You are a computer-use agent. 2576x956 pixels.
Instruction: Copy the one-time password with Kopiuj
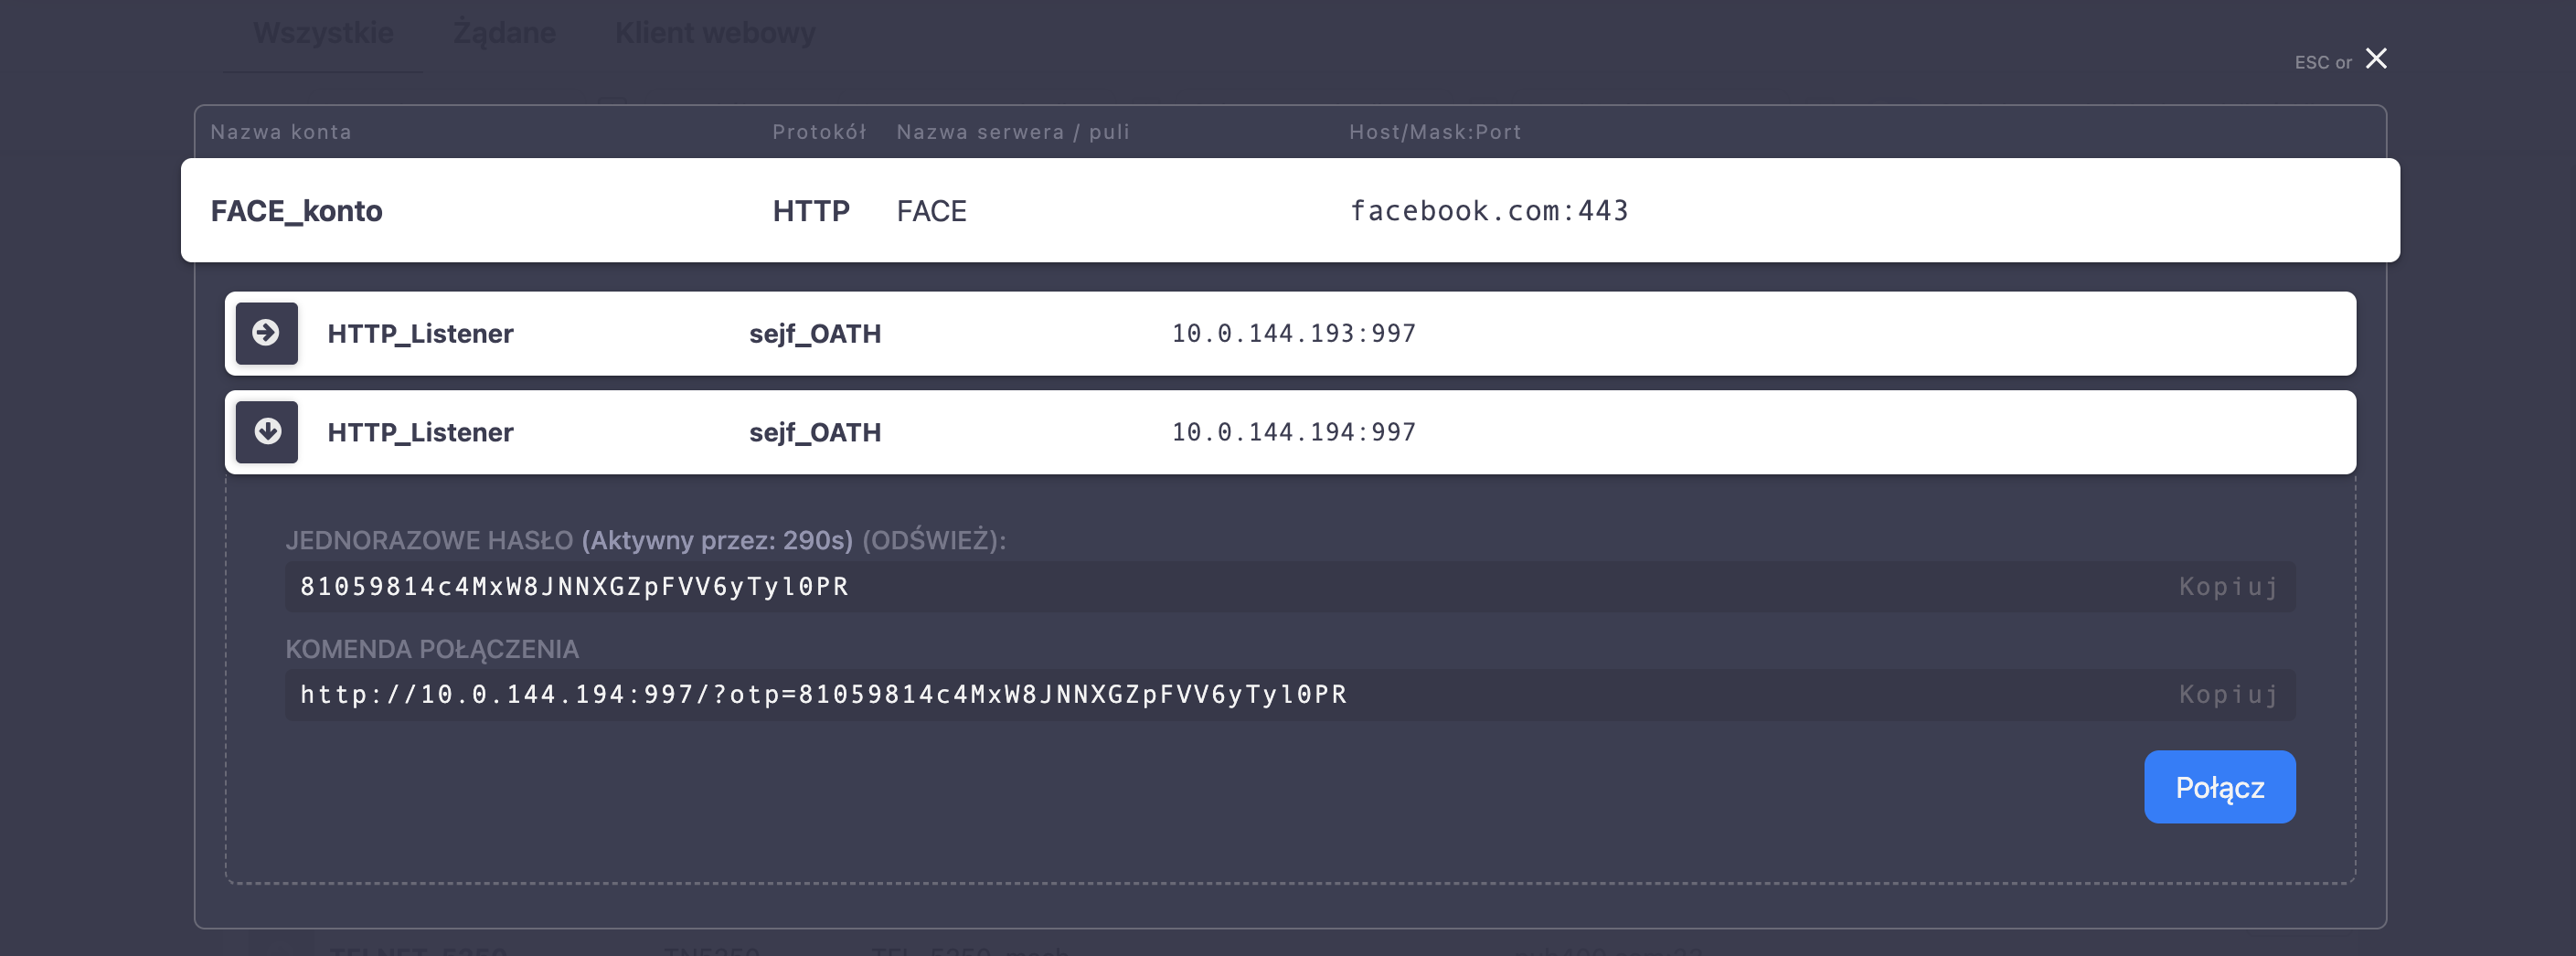(x=2228, y=587)
